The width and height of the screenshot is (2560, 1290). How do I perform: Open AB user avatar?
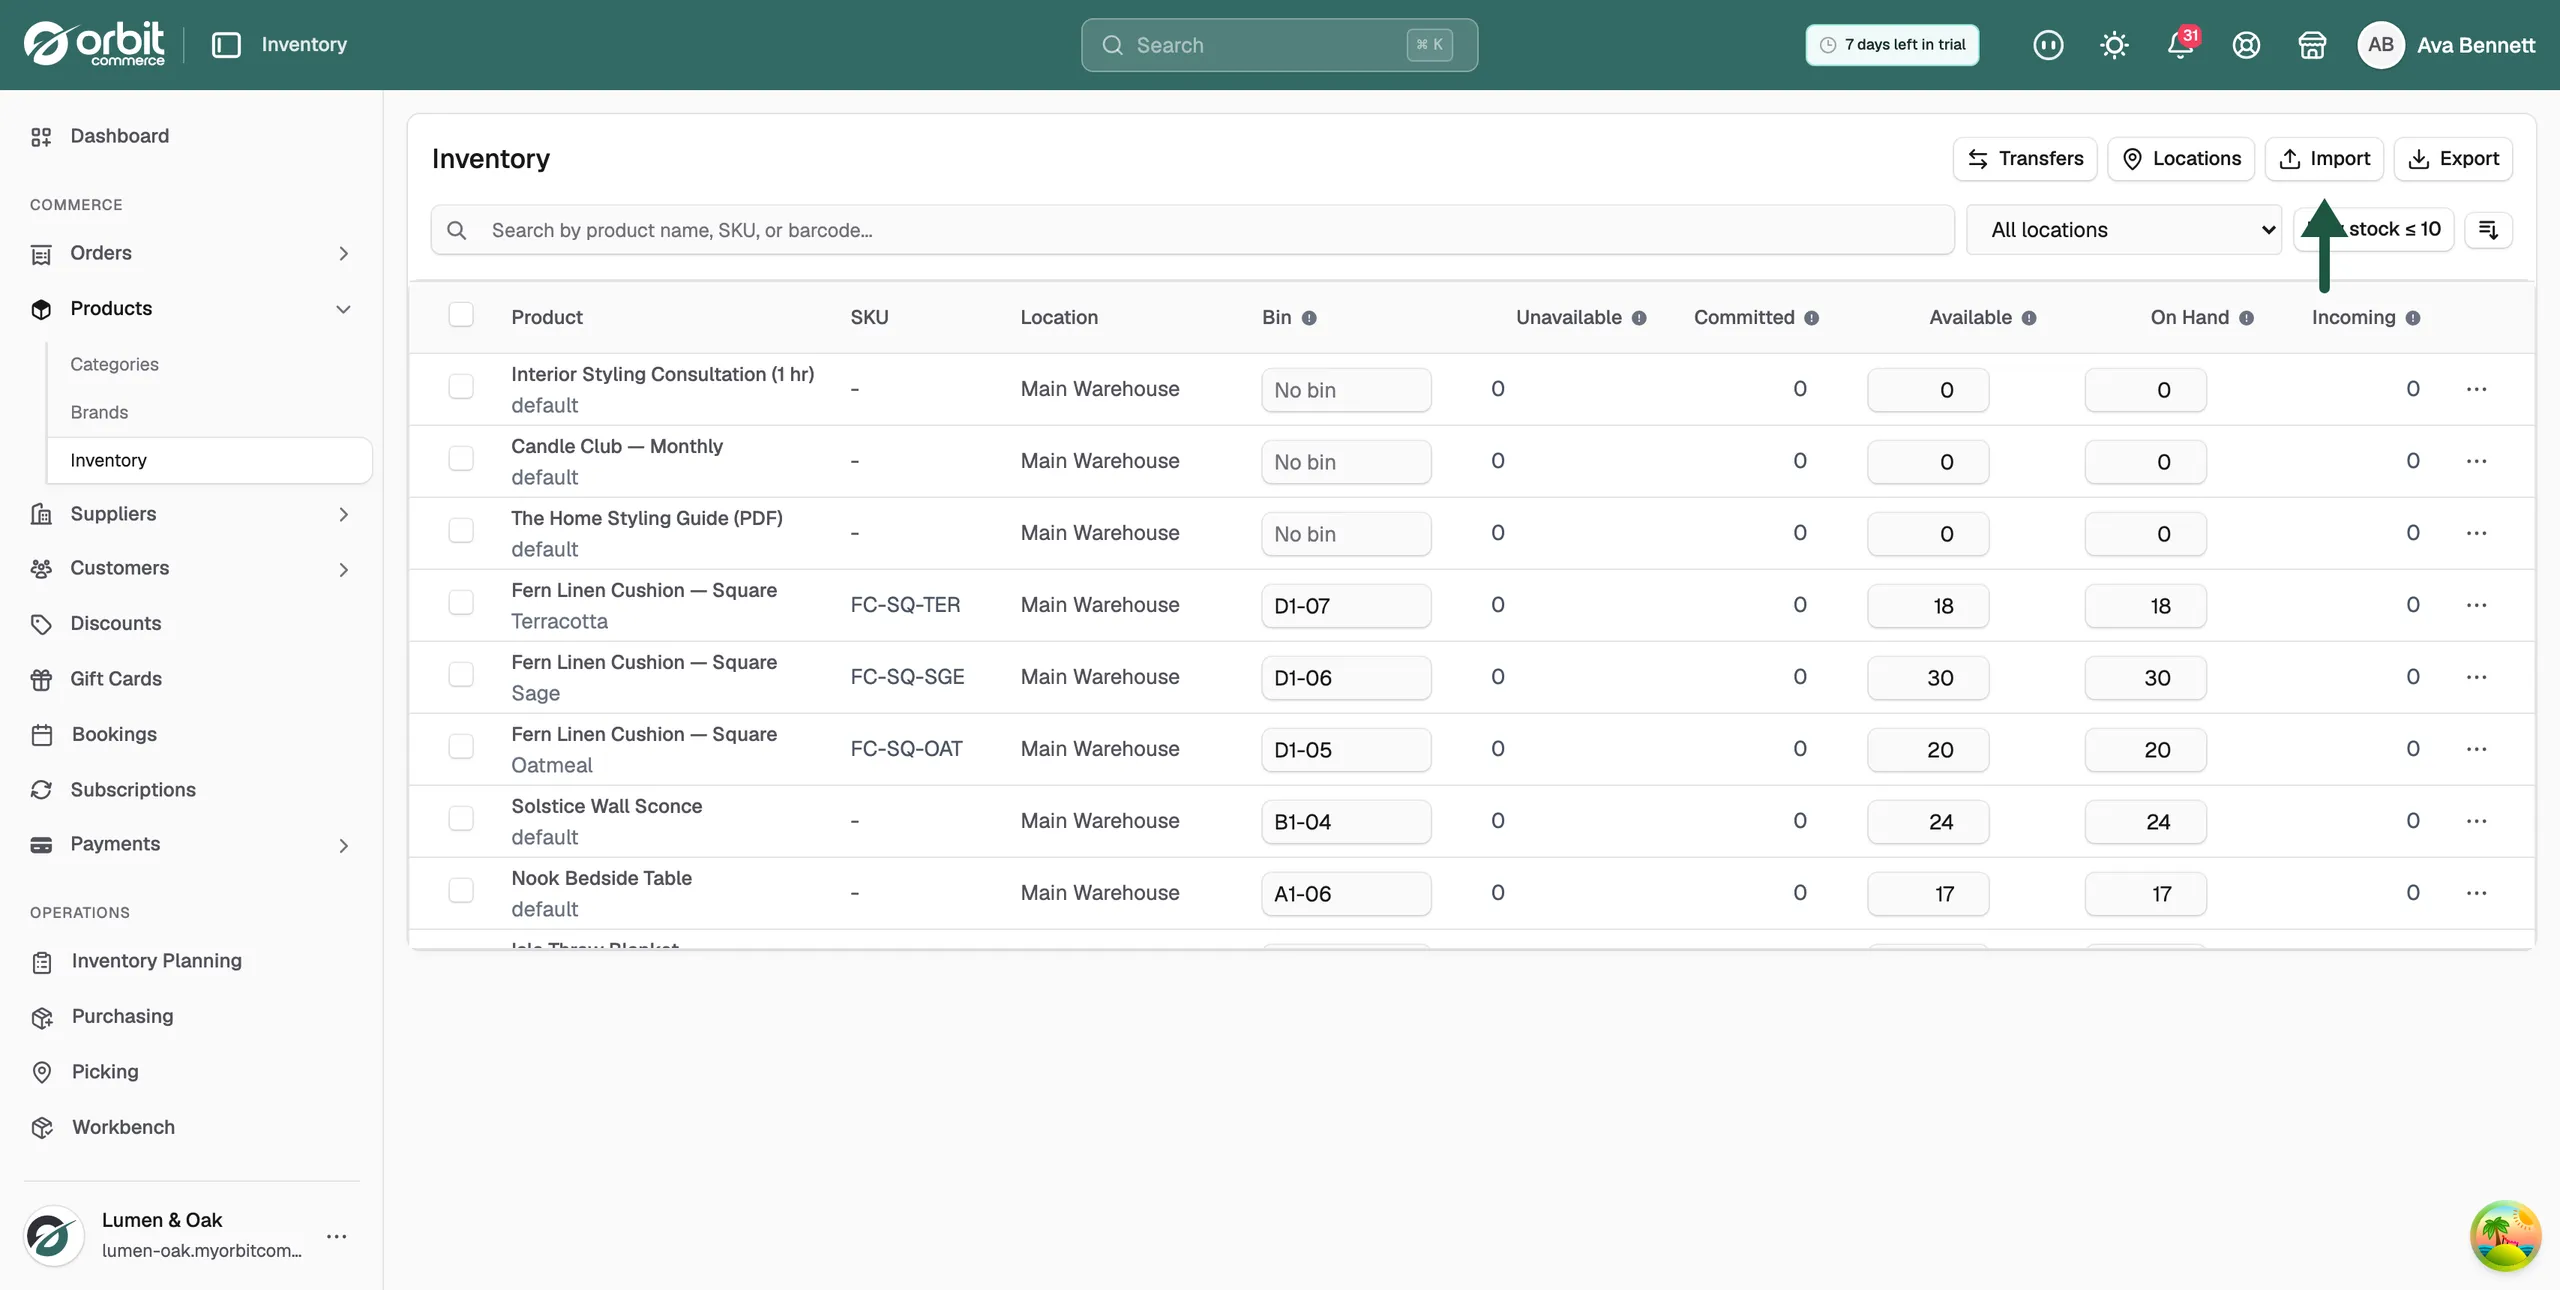coord(2381,45)
